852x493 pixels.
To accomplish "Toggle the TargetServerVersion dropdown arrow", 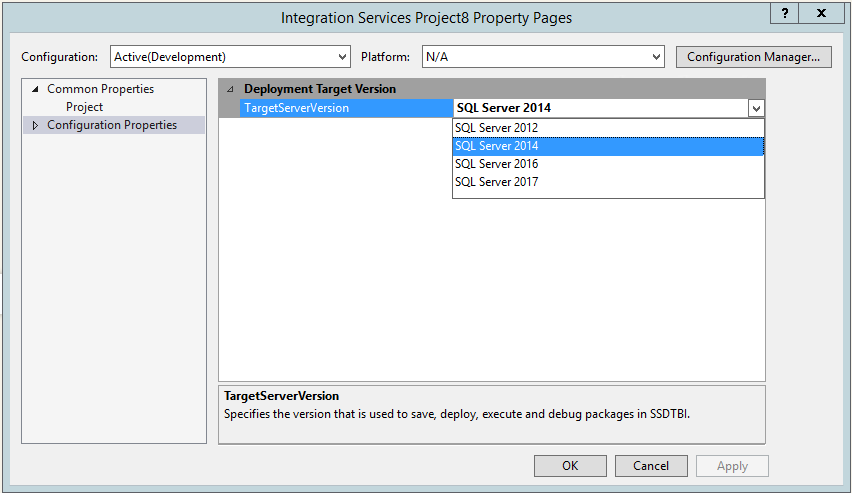I will point(756,108).
